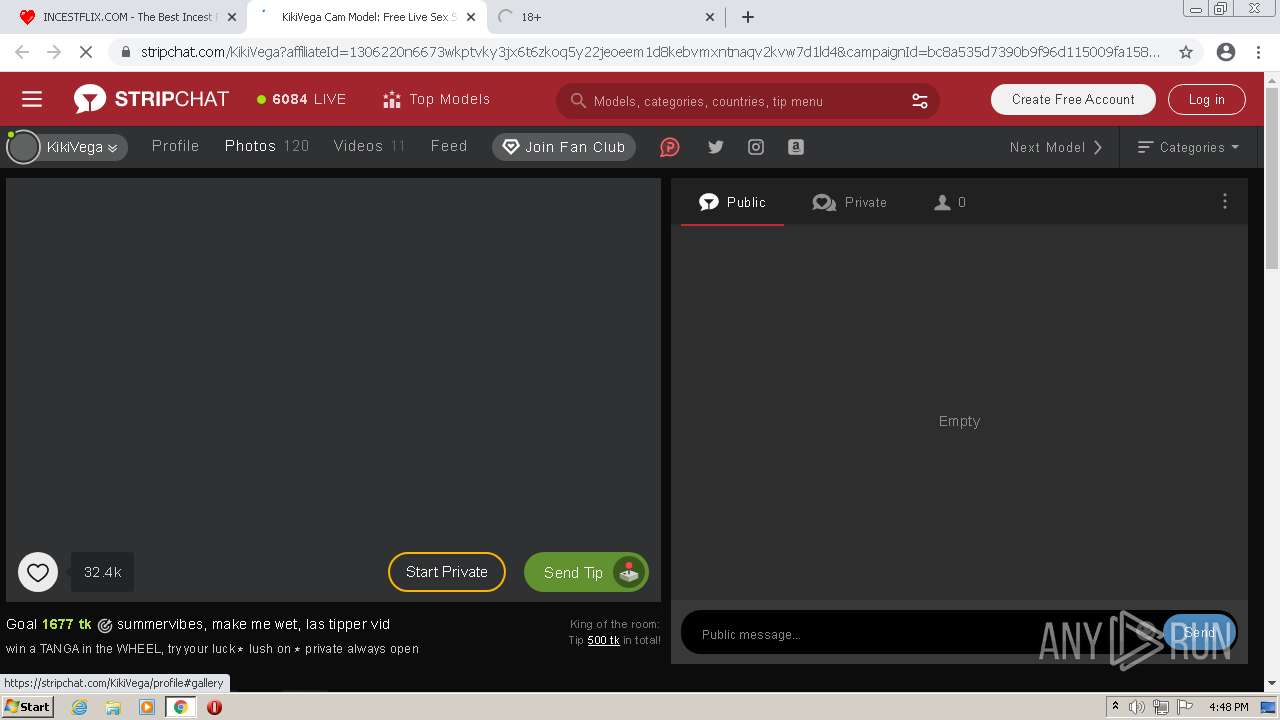Image resolution: width=1280 pixels, height=720 pixels.
Task: Bookmark this page with star icon
Action: [1186, 52]
